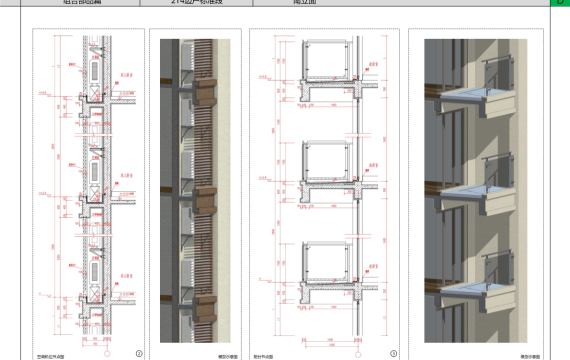This screenshot has height=360, width=570.
Task: Click the top glass railing in balcony render
Action: pyautogui.click(x=498, y=76)
